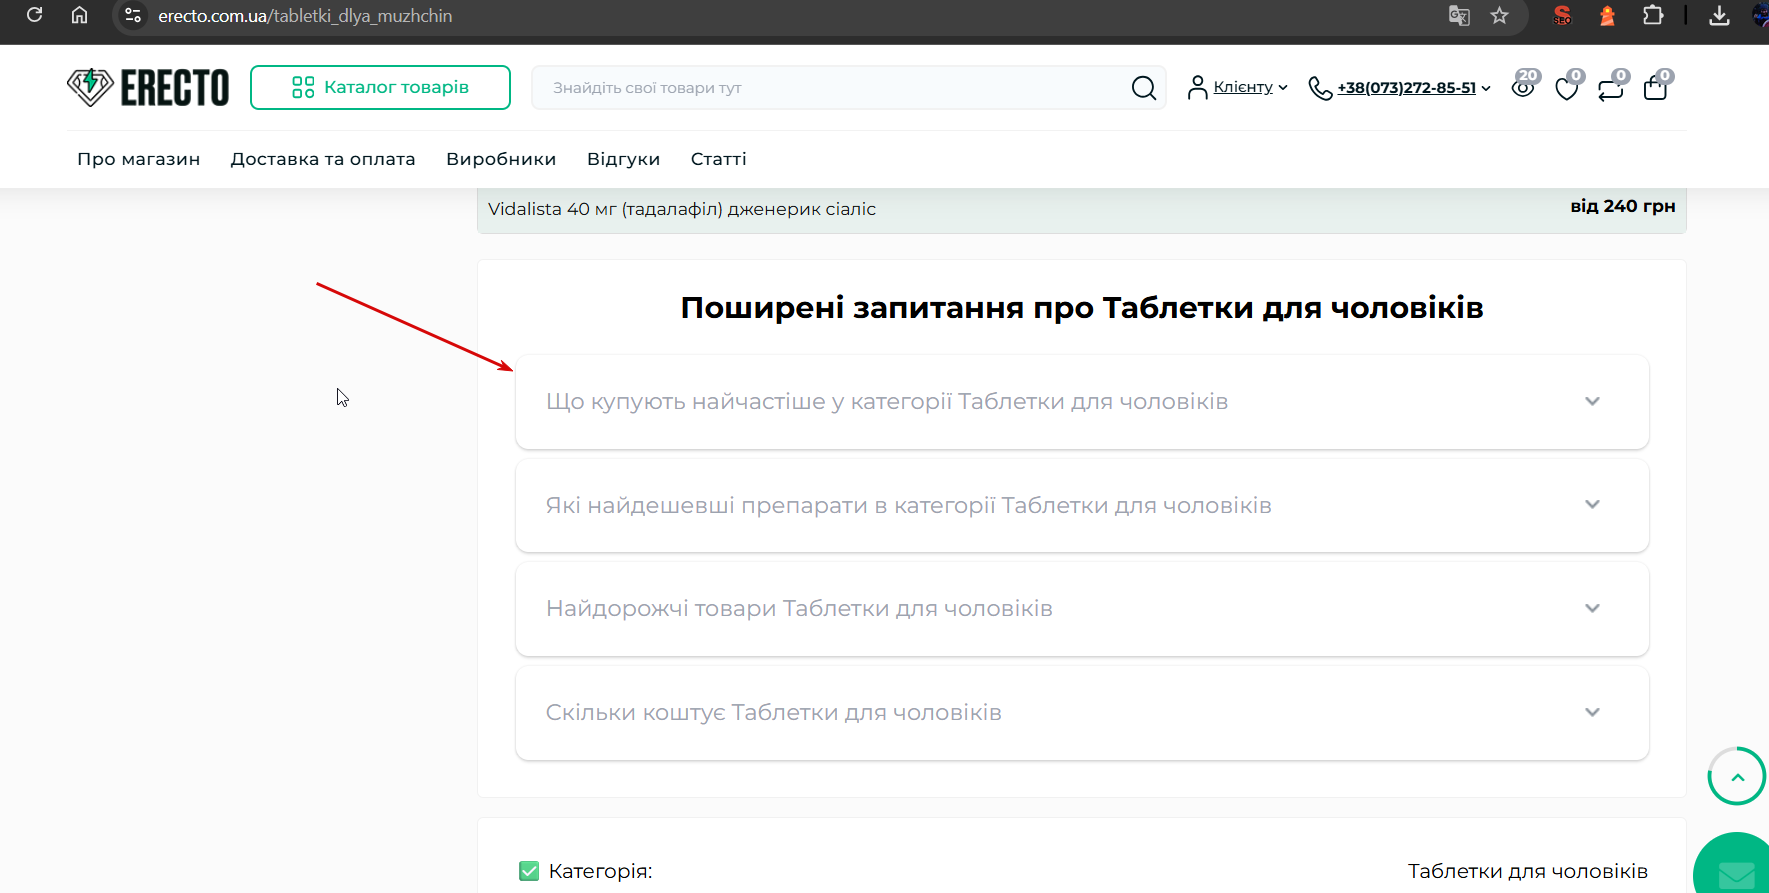The width and height of the screenshot is (1769, 893).
Task: Open Виробники menu item
Action: click(x=501, y=159)
